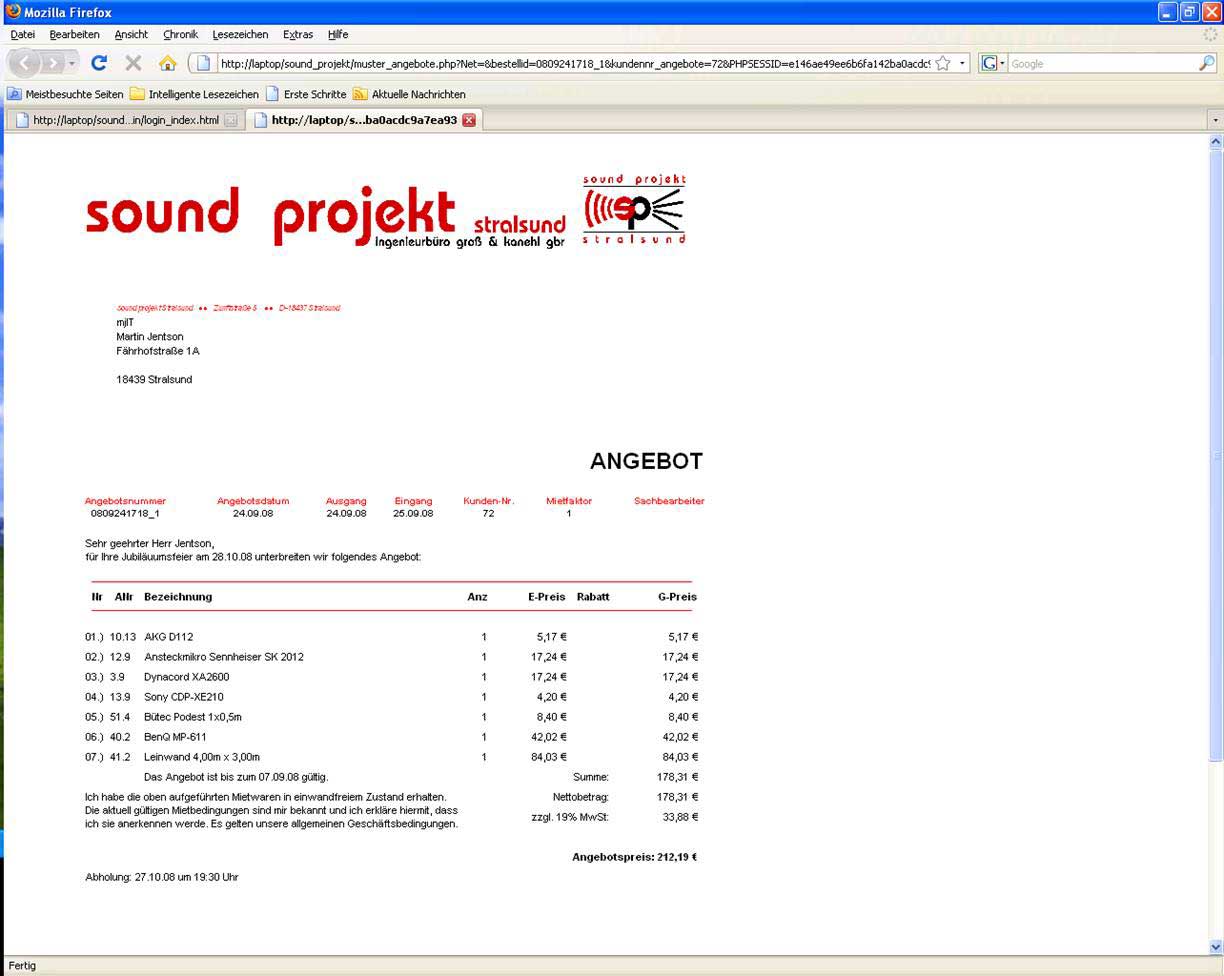Click the Angebotsdatum label
1224x976 pixels.
click(x=253, y=501)
